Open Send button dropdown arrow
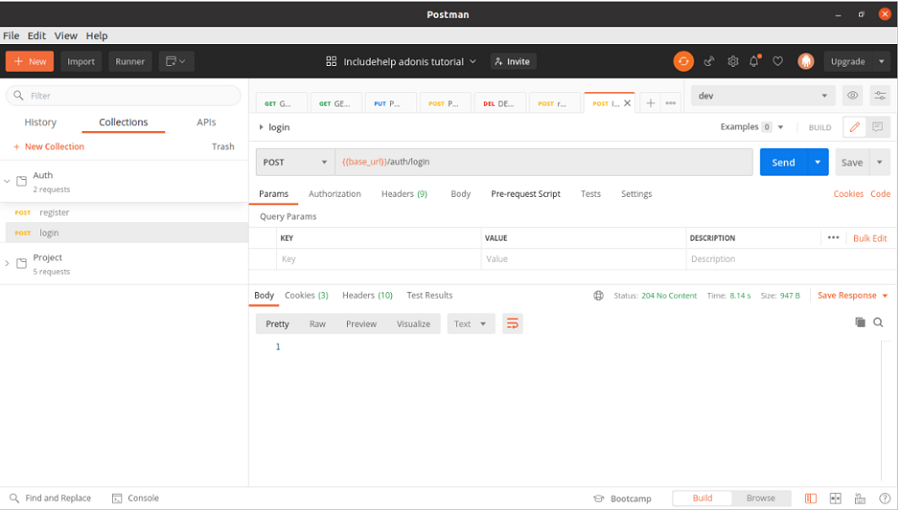Viewport: 900px width, 510px height. point(817,162)
